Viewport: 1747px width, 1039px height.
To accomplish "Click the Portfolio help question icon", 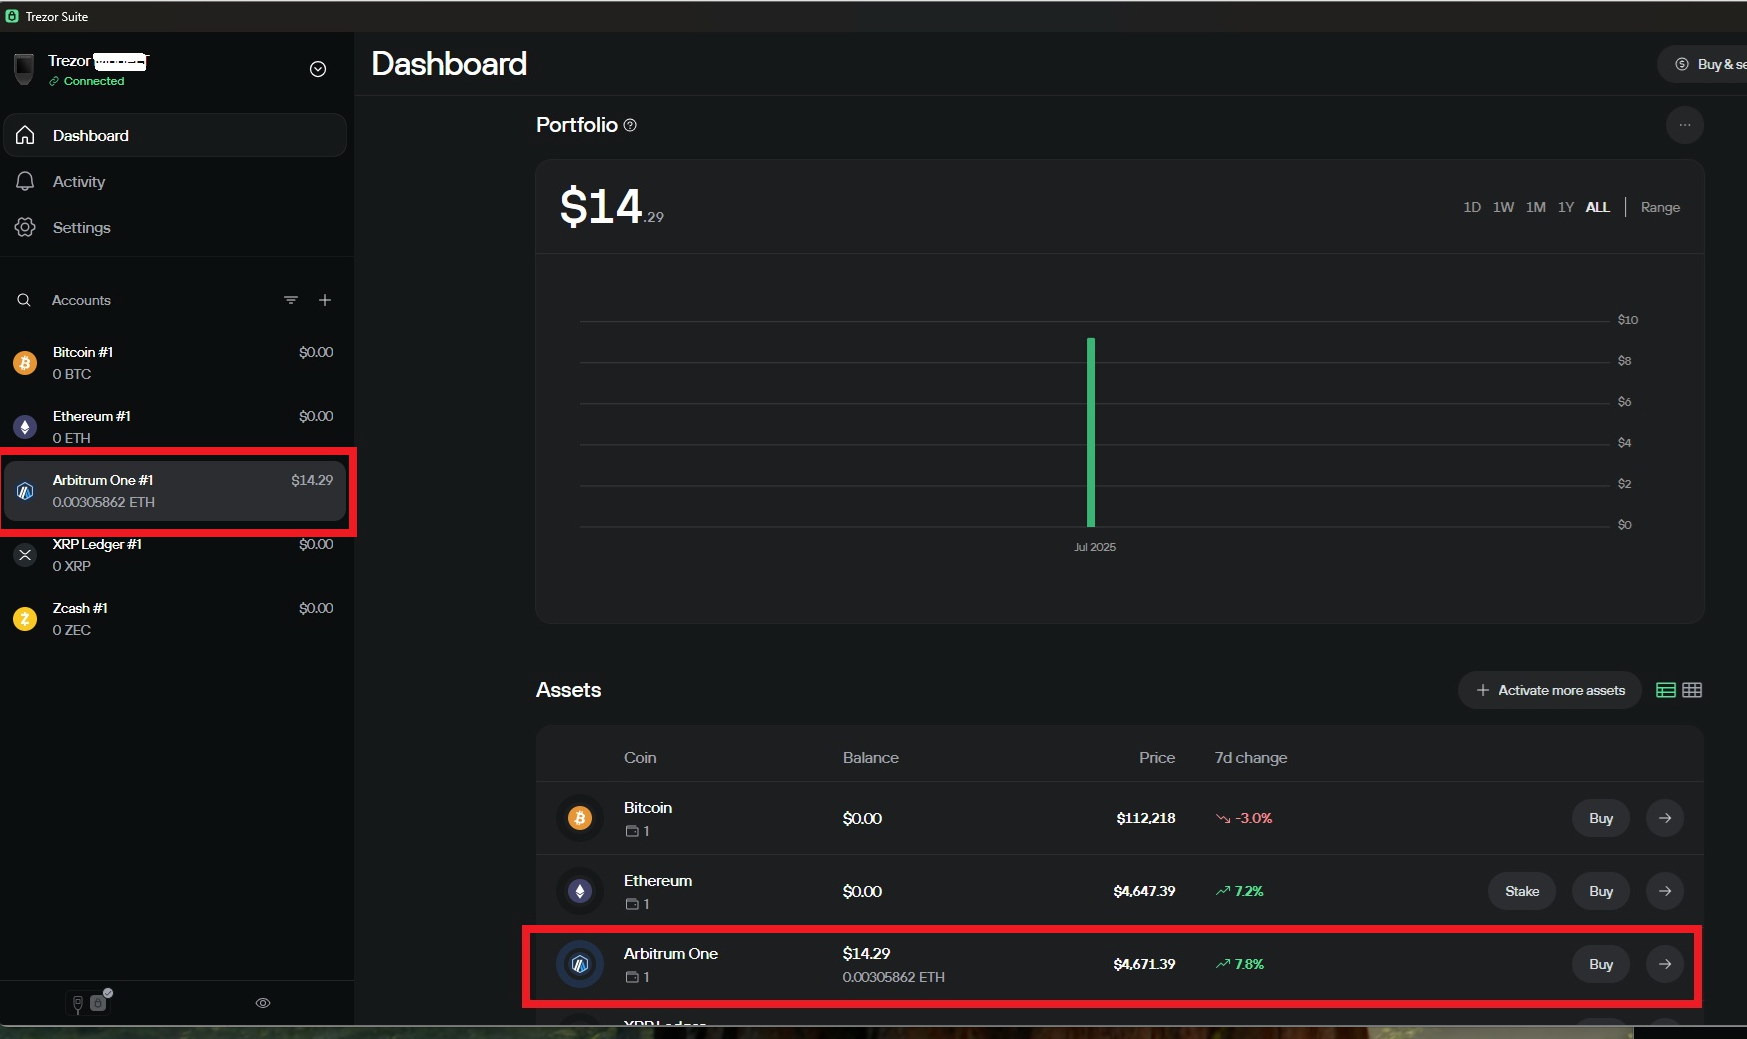I will pos(630,125).
